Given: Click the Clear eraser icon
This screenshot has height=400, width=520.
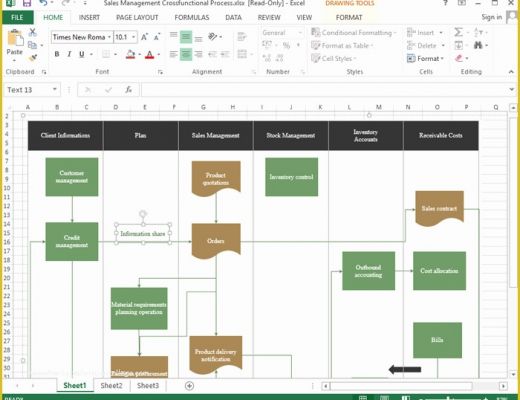Looking at the screenshot, I should coord(459,58).
